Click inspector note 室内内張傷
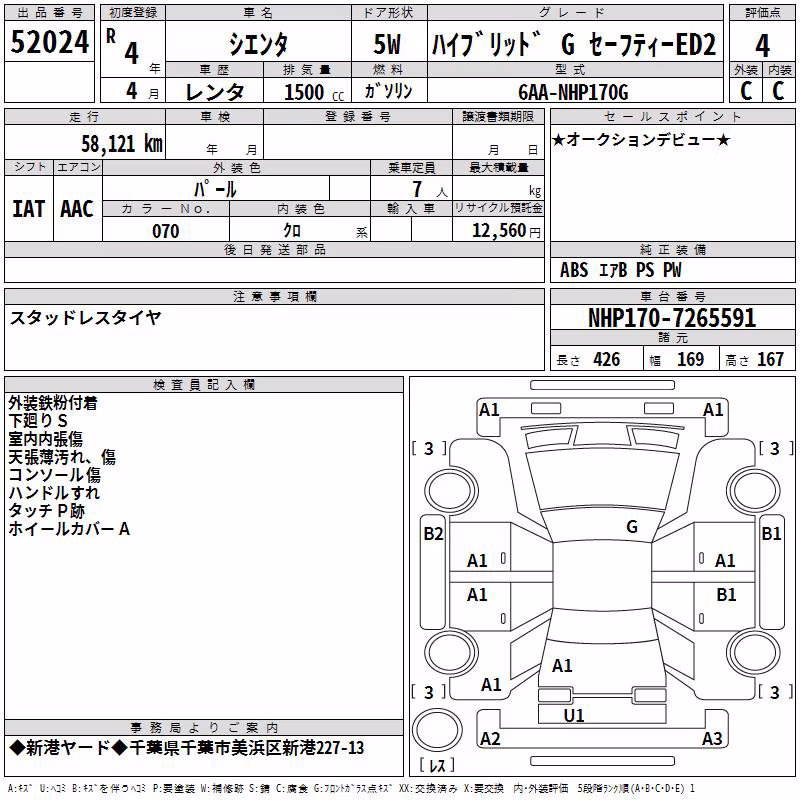 click(45, 439)
